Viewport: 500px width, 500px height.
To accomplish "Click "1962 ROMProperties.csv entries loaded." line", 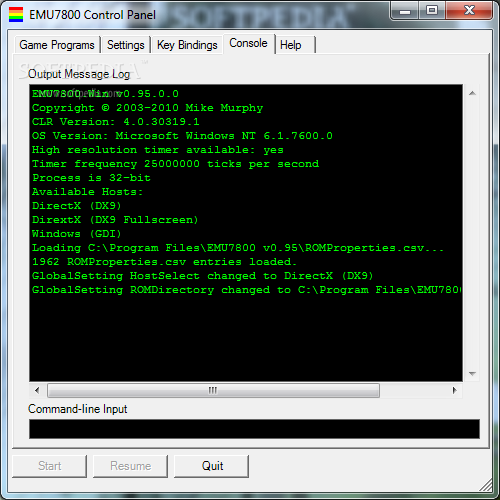I will 164,262.
